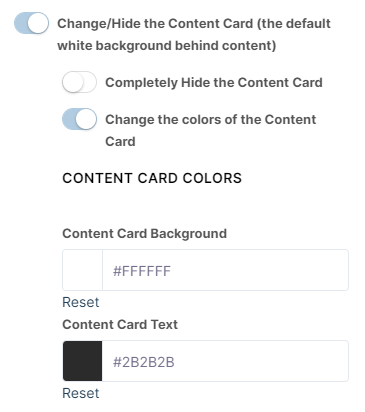Open the dark Content Card Text swatch
Image resolution: width=365 pixels, height=412 pixels.
[x=82, y=361]
